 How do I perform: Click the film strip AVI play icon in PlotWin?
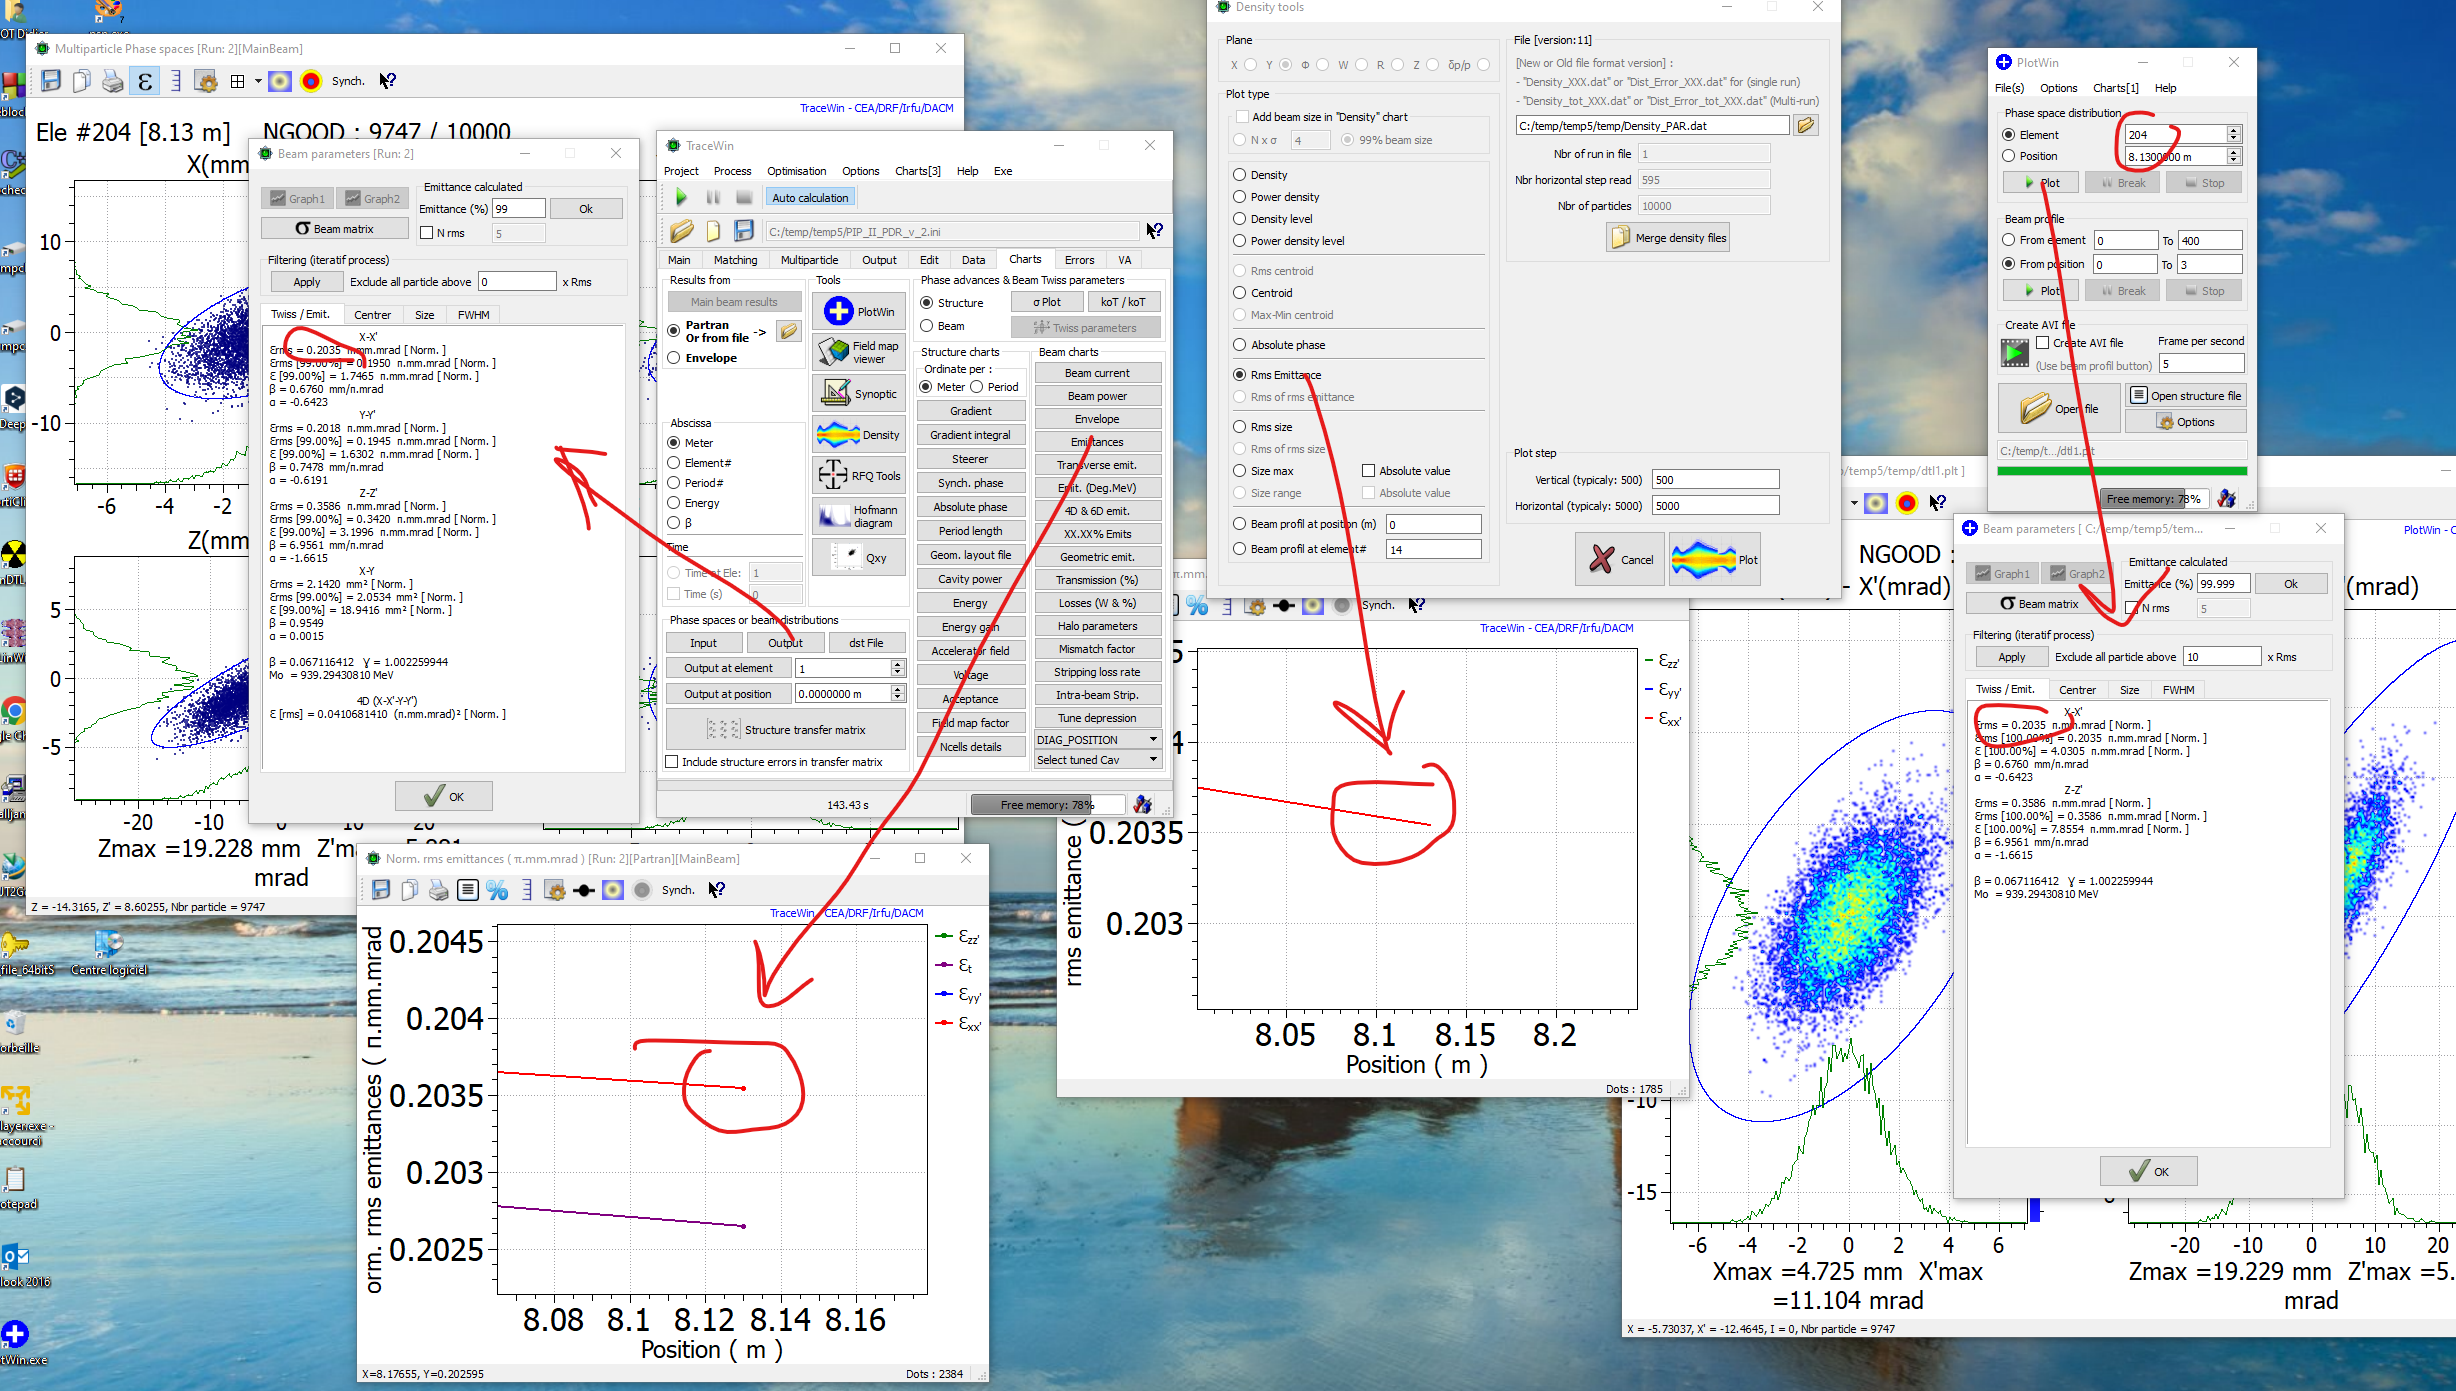(2015, 352)
